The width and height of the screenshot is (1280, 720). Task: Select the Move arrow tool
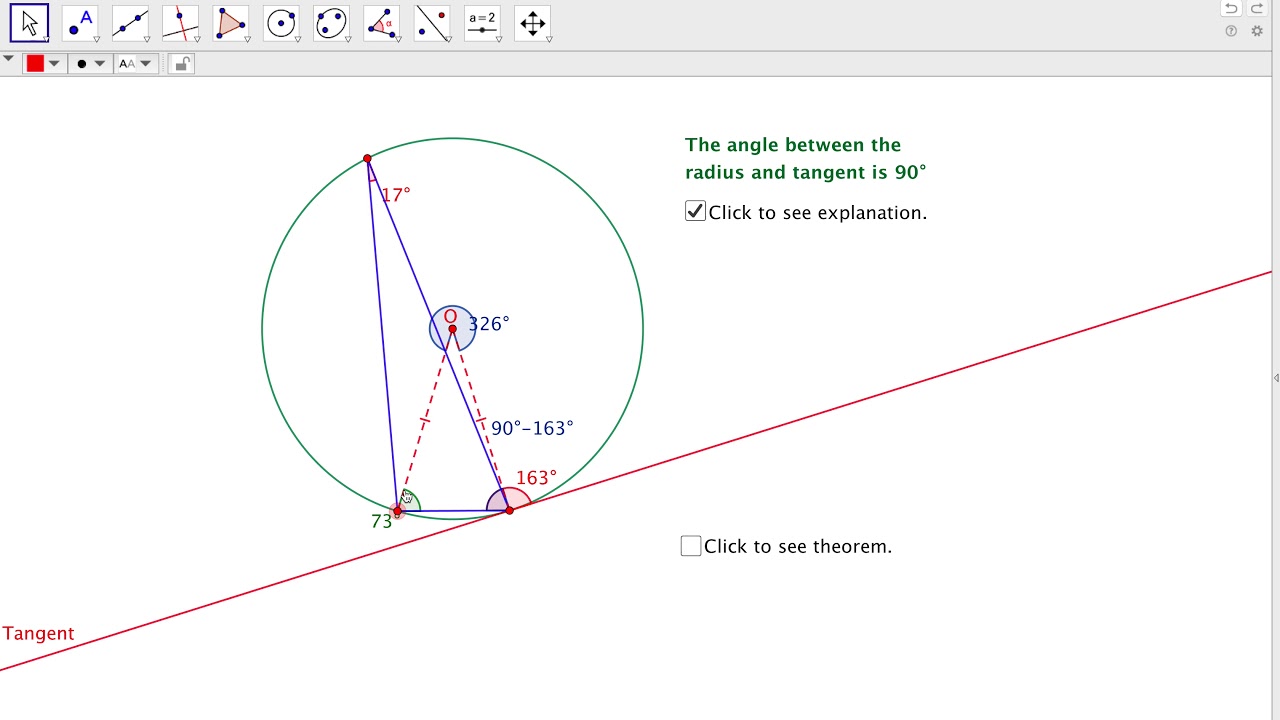(x=29, y=23)
